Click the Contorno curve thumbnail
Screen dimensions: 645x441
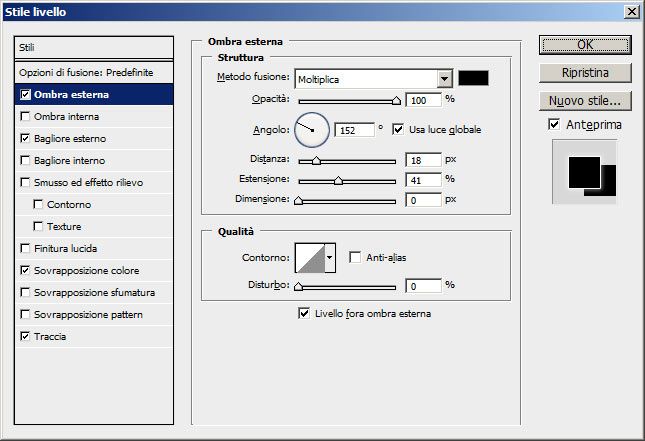pos(310,258)
